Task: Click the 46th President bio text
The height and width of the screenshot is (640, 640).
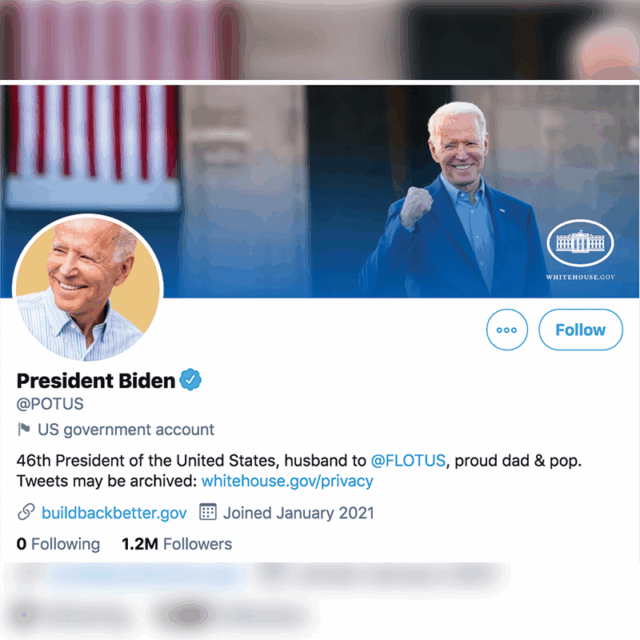Action: coord(190,461)
